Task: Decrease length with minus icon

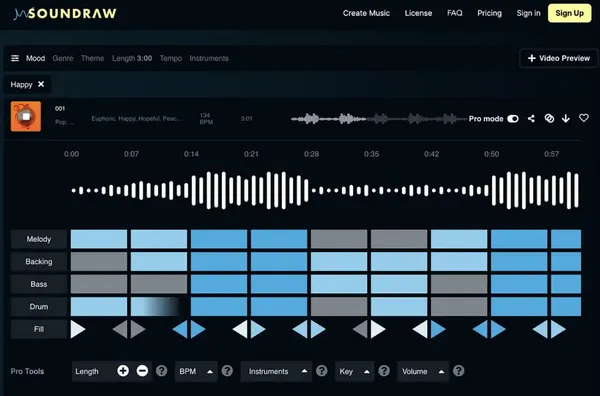Action: [x=142, y=371]
